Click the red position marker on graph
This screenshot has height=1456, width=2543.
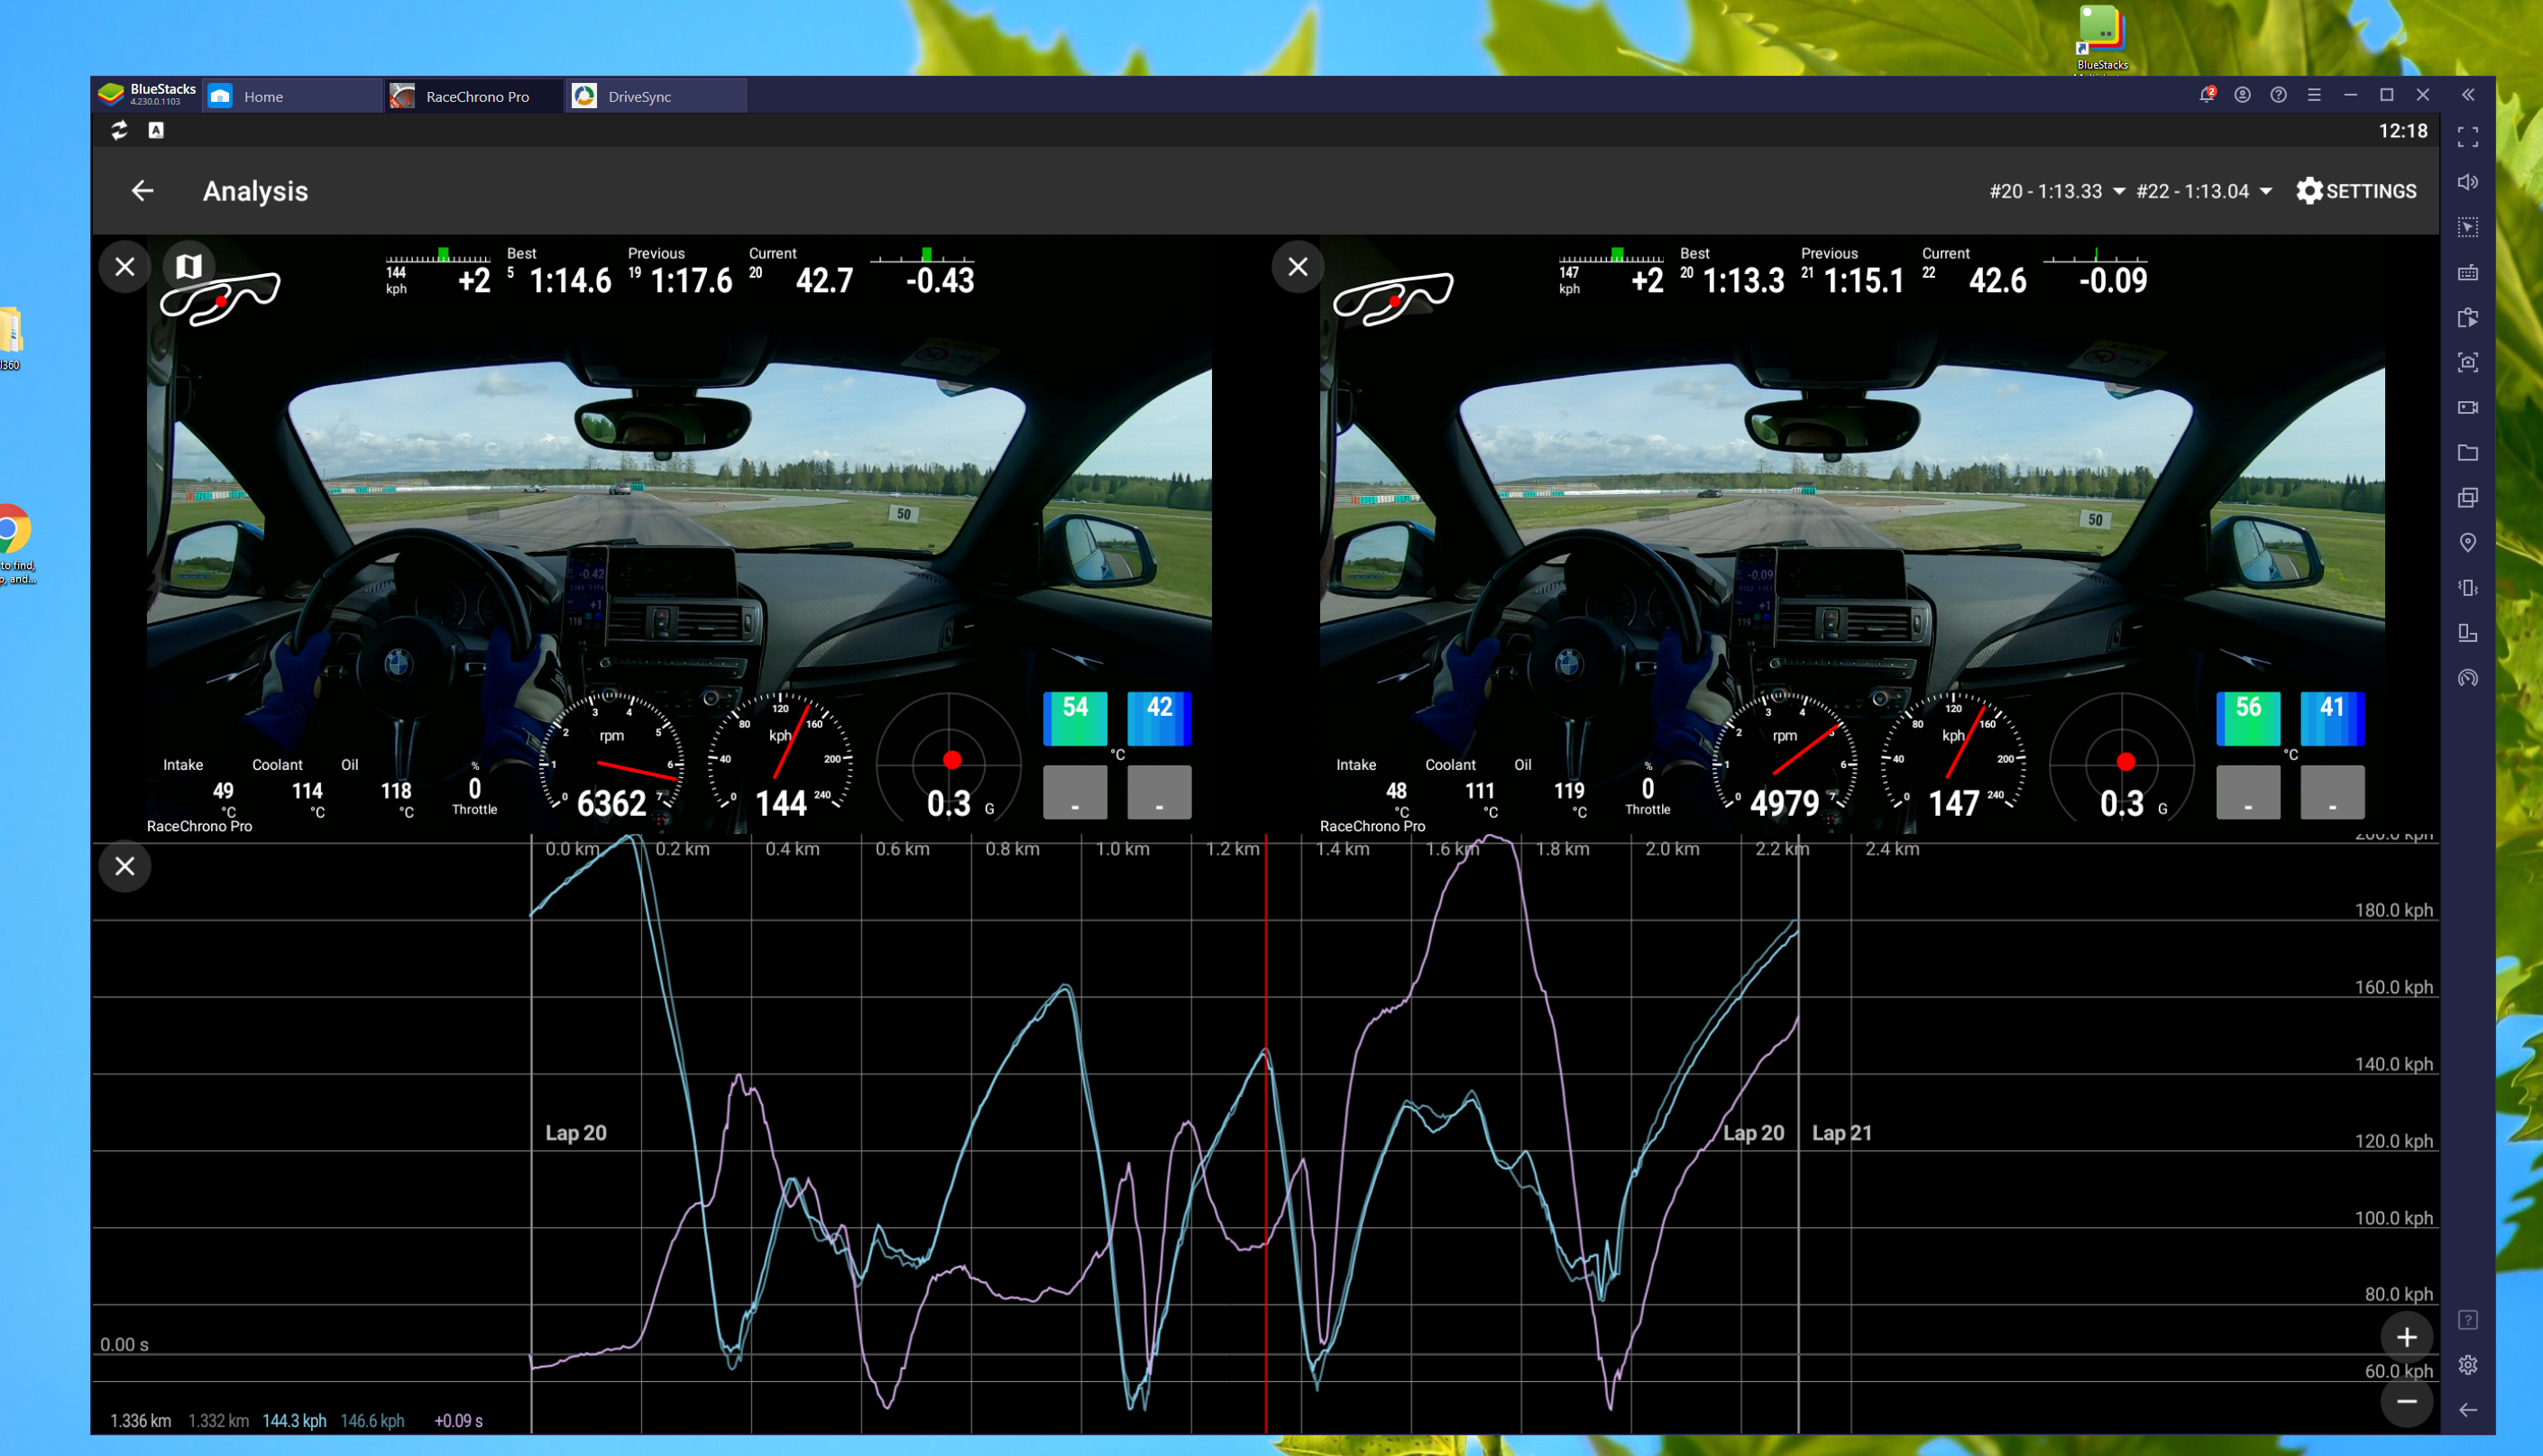(1266, 1130)
